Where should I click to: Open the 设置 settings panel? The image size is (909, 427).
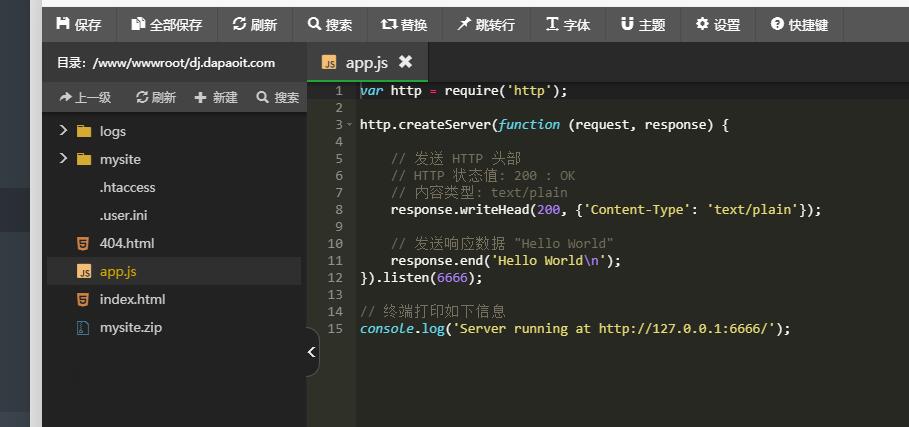click(718, 25)
